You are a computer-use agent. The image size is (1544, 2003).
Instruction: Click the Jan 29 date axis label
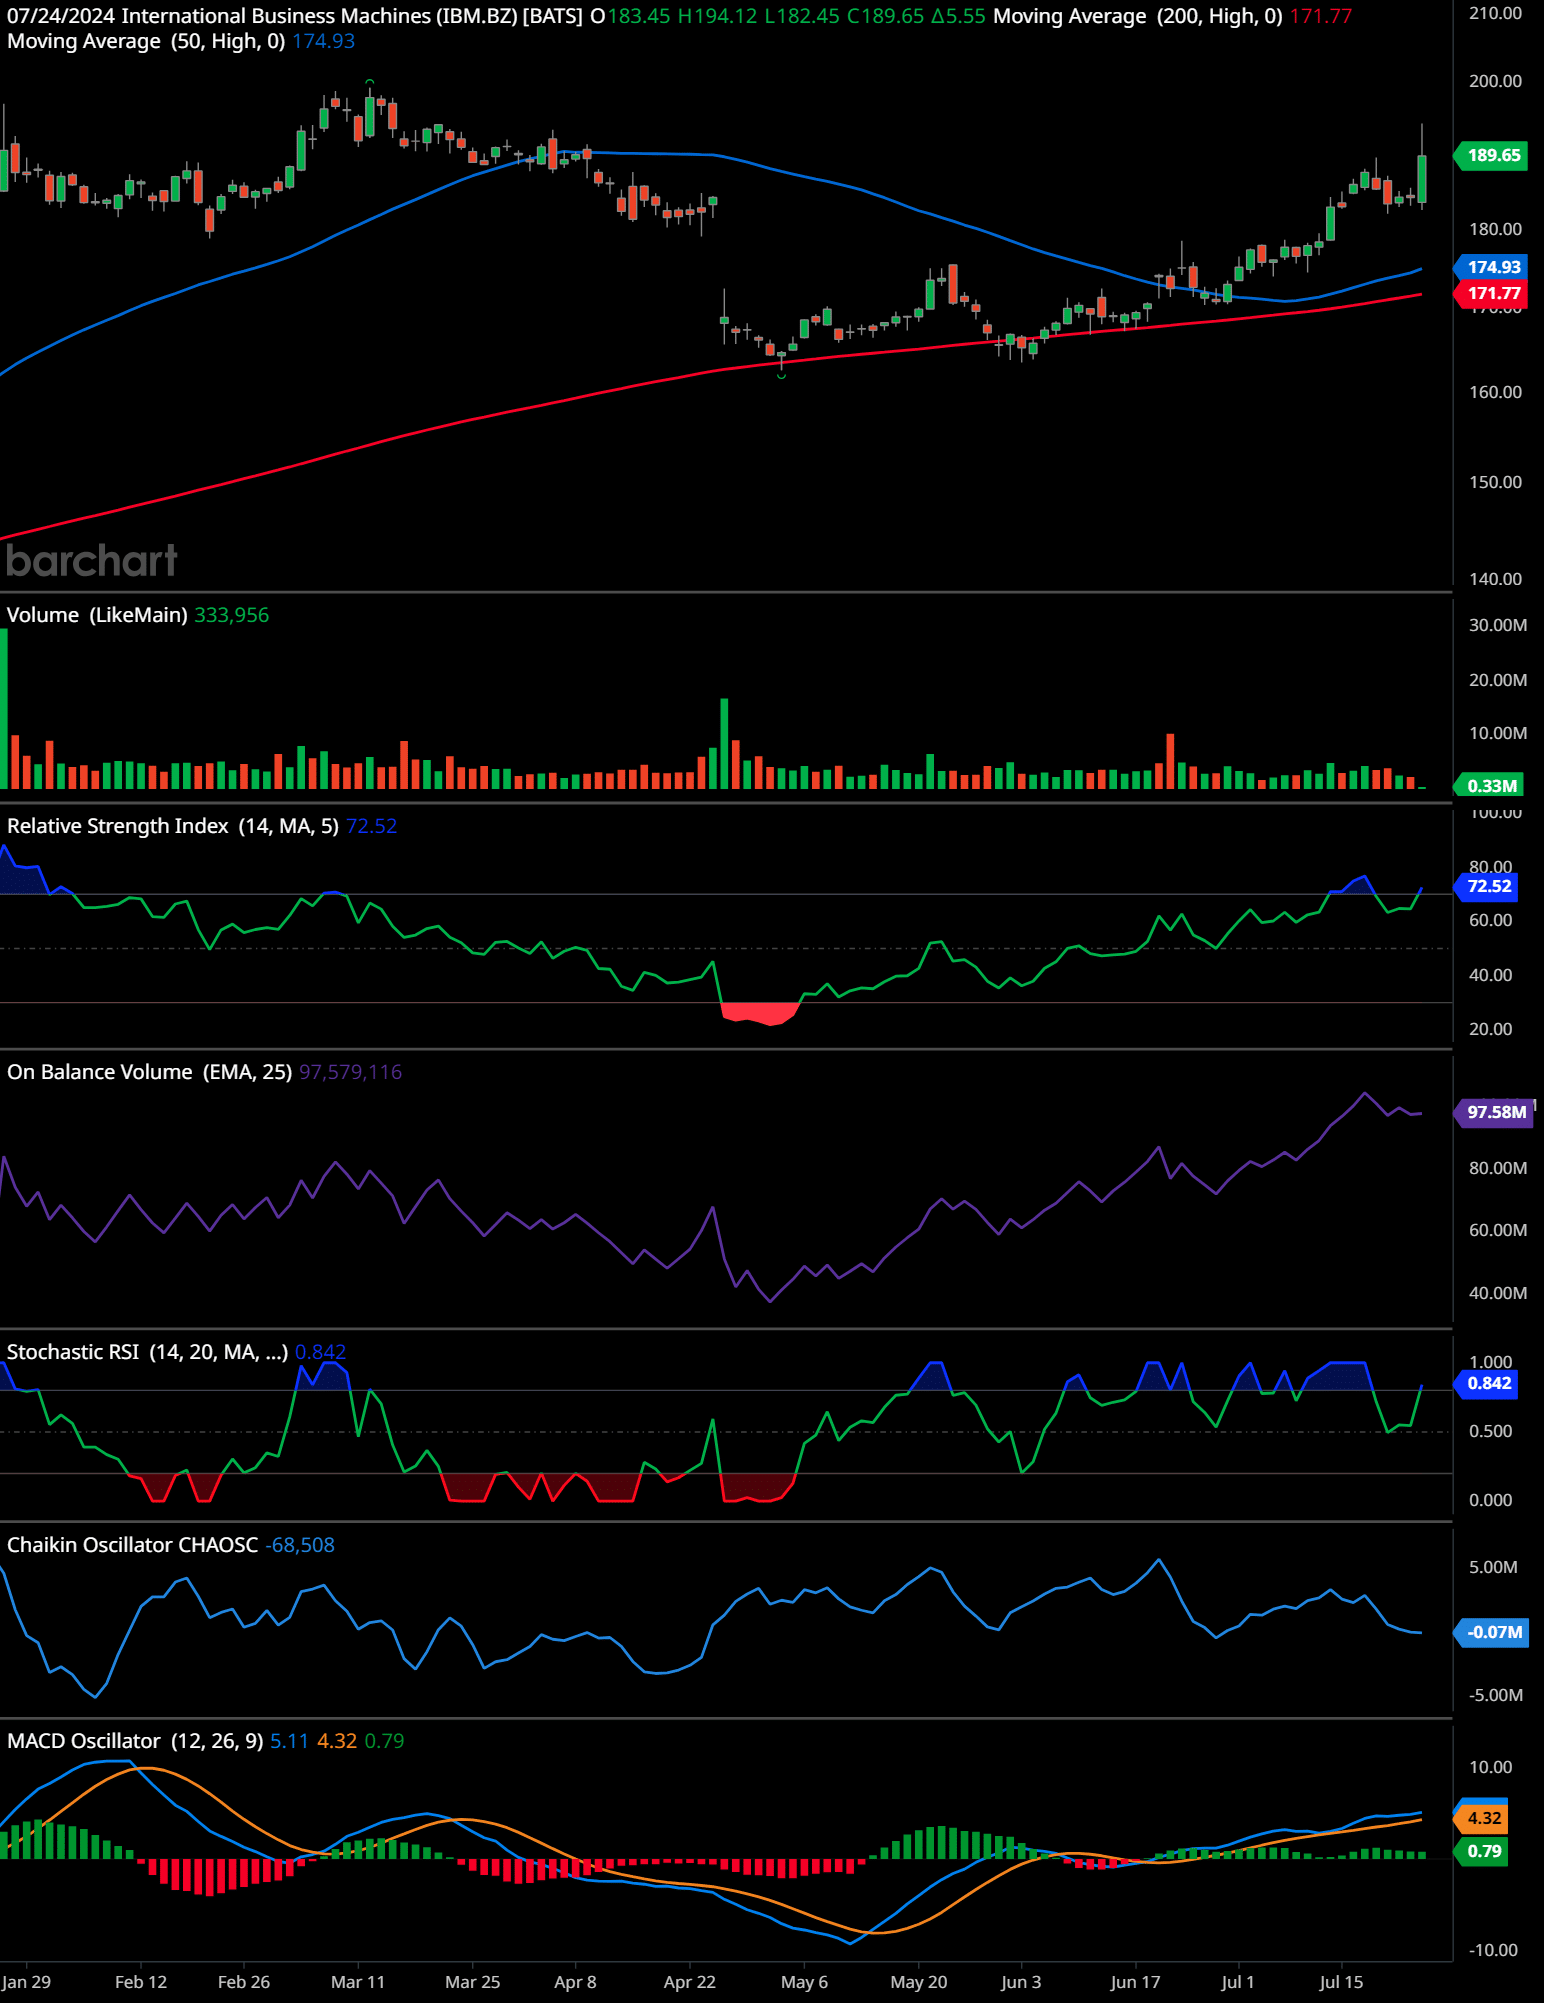click(x=27, y=1982)
